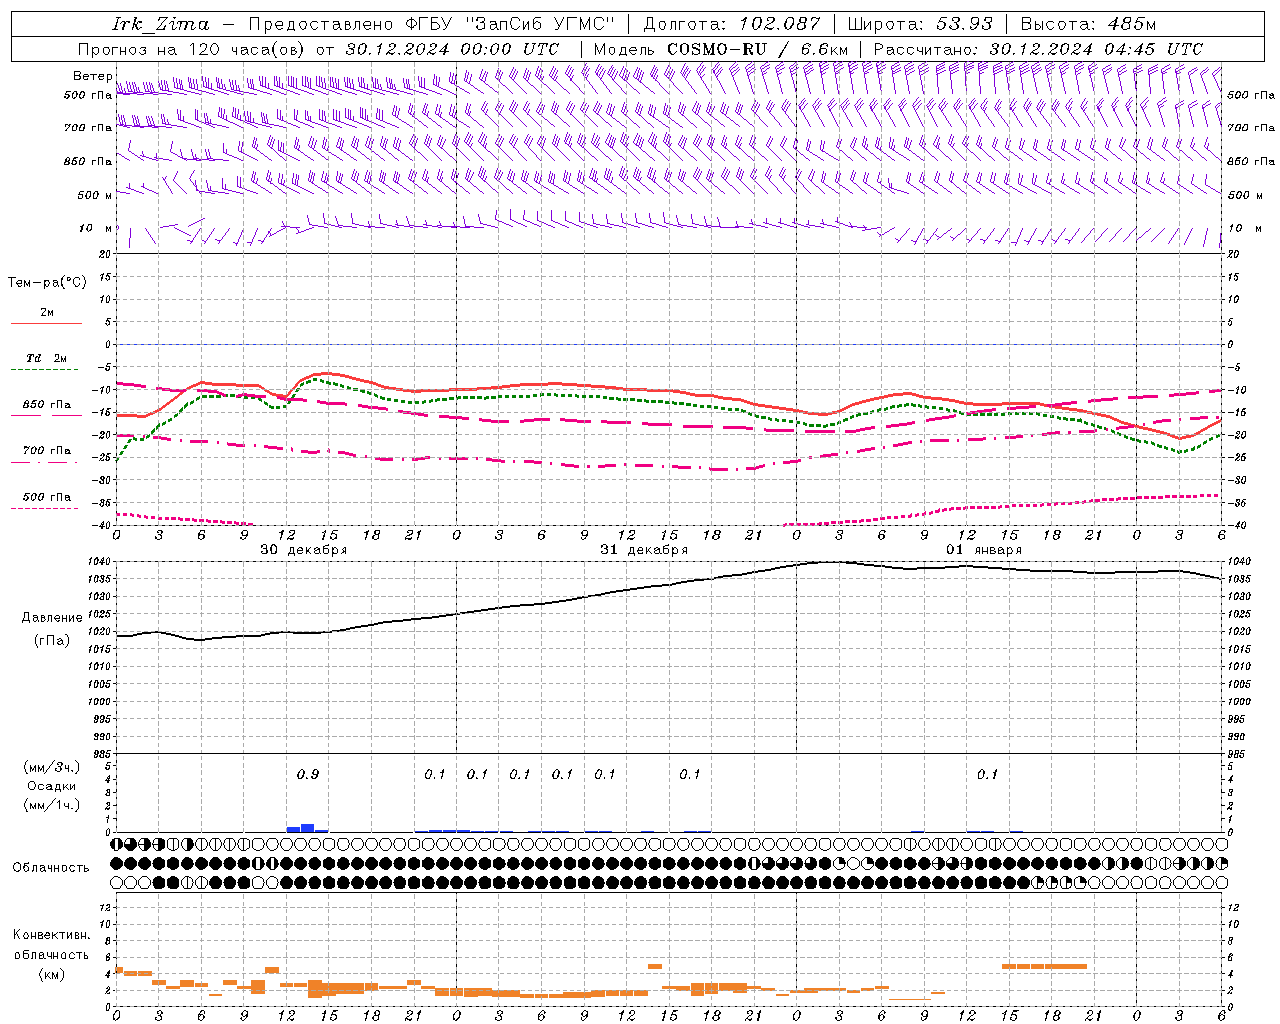
Task: Click the Td 2м dew point legend entry
Action: (x=46, y=358)
